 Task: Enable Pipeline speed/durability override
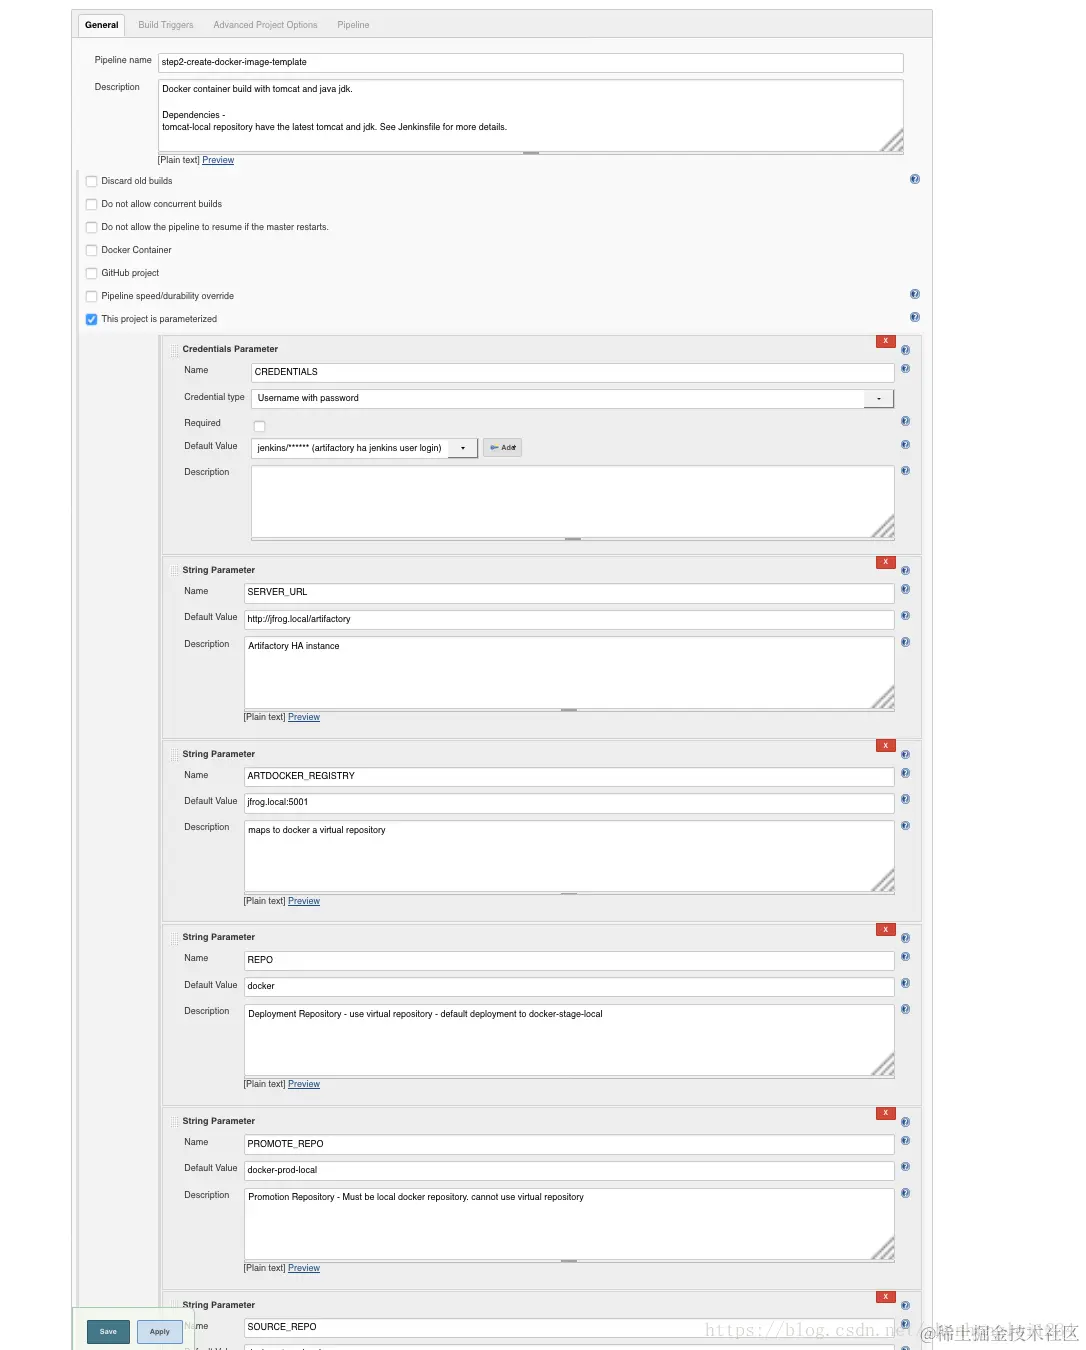(x=91, y=297)
